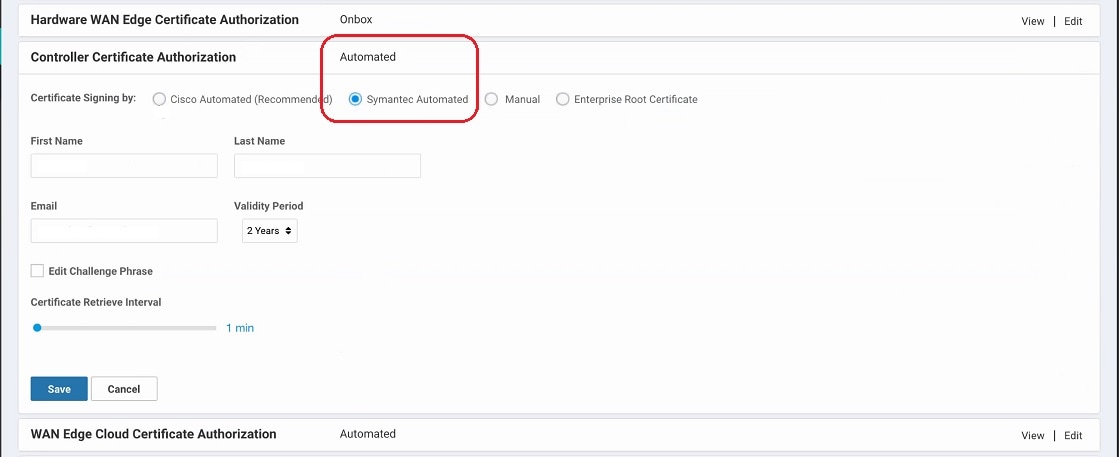This screenshot has width=1119, height=457.
Task: View WAN Edge Cloud Certificate Authorization
Action: point(1033,435)
